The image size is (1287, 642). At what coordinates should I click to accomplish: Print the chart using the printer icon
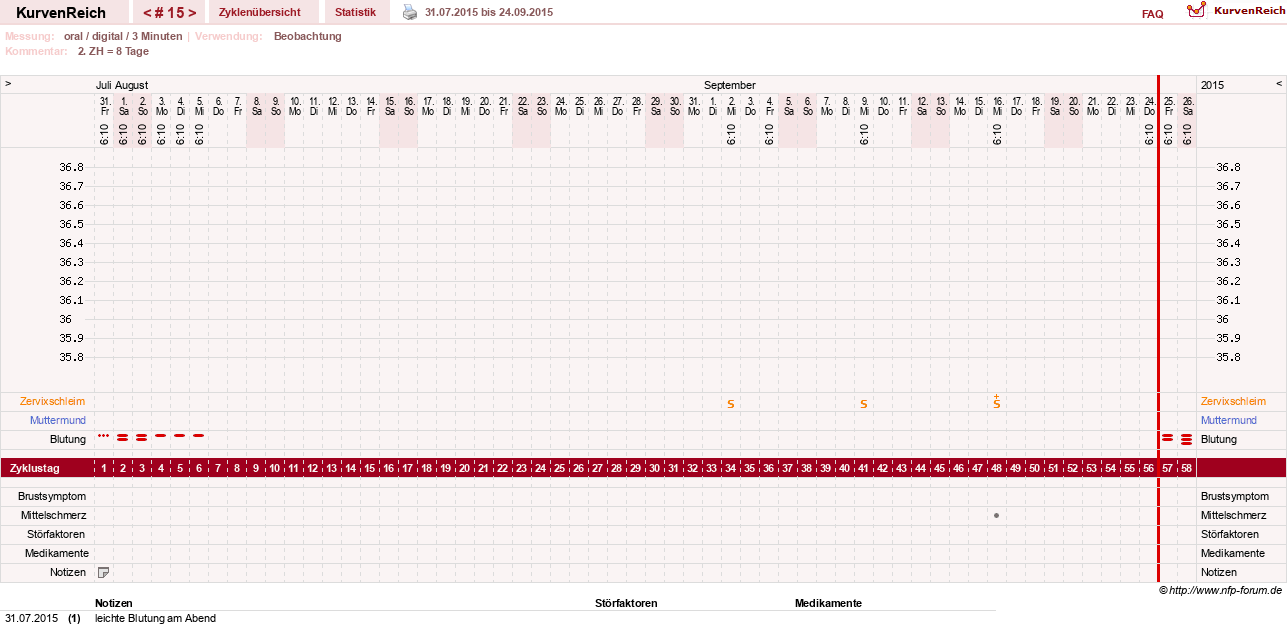click(410, 12)
